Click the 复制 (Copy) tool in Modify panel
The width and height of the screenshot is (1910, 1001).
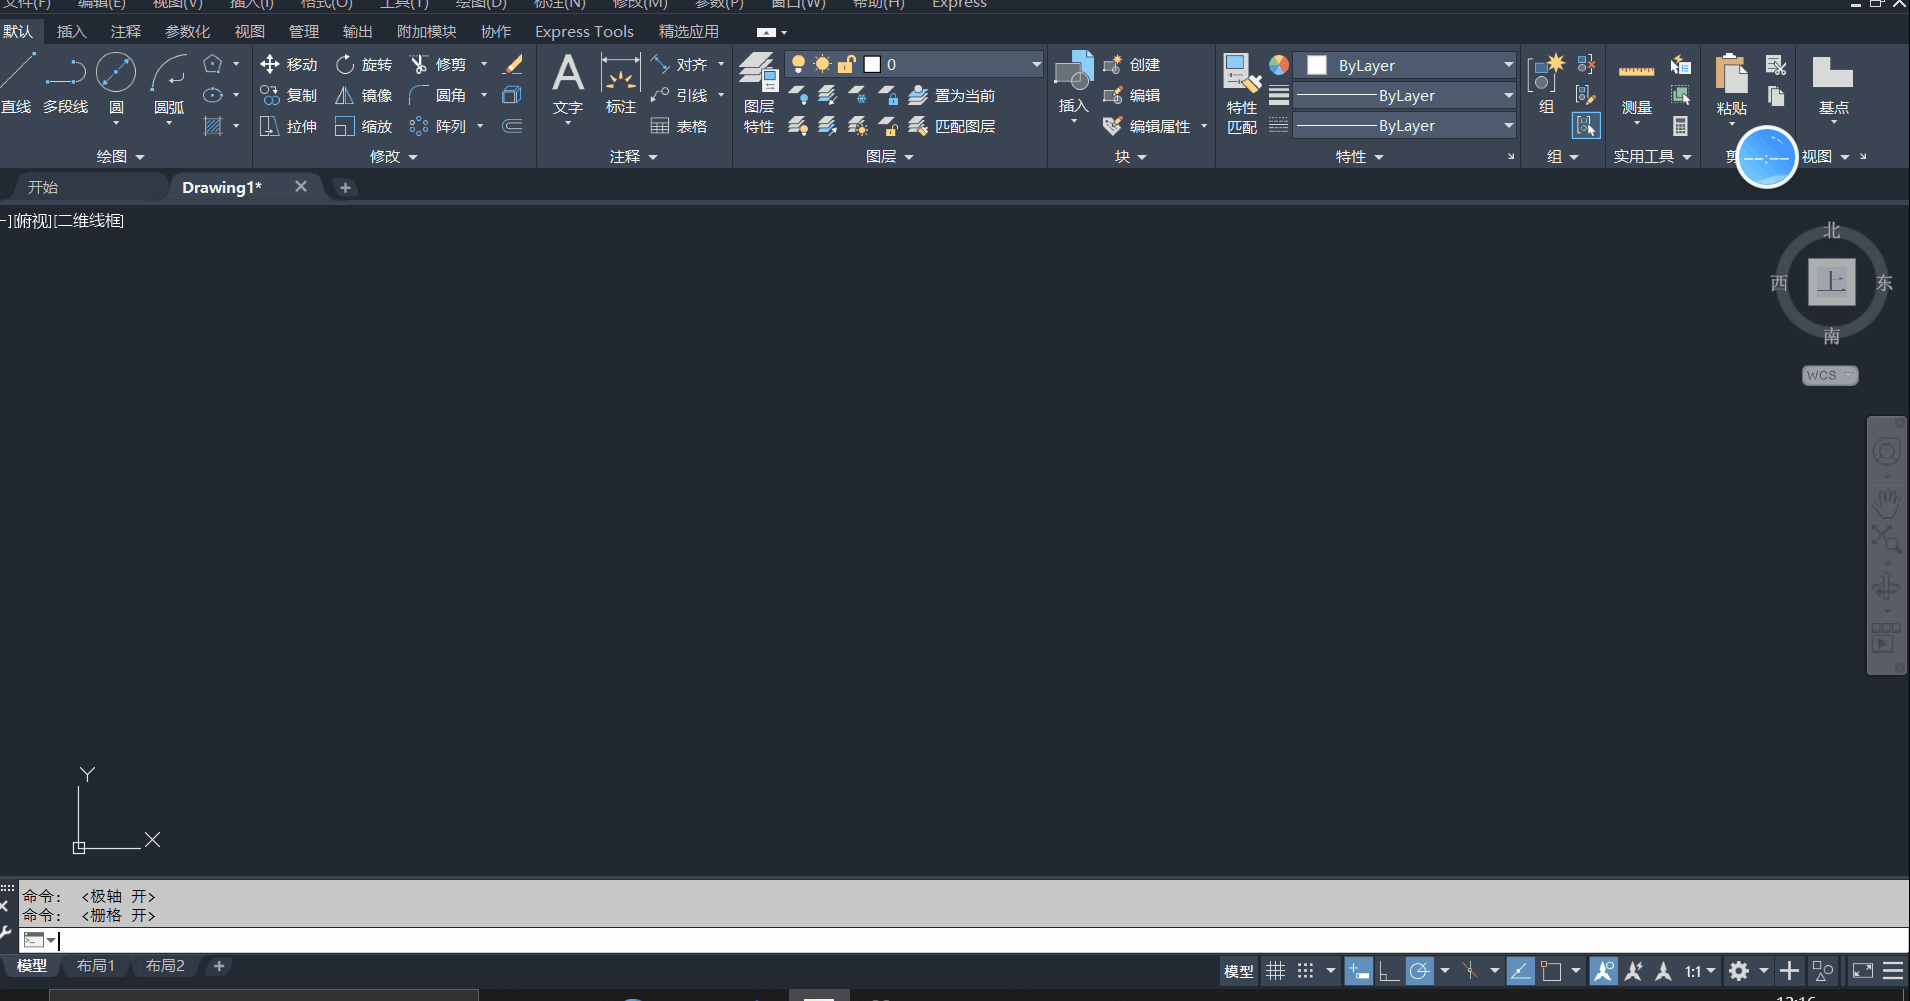tap(288, 96)
